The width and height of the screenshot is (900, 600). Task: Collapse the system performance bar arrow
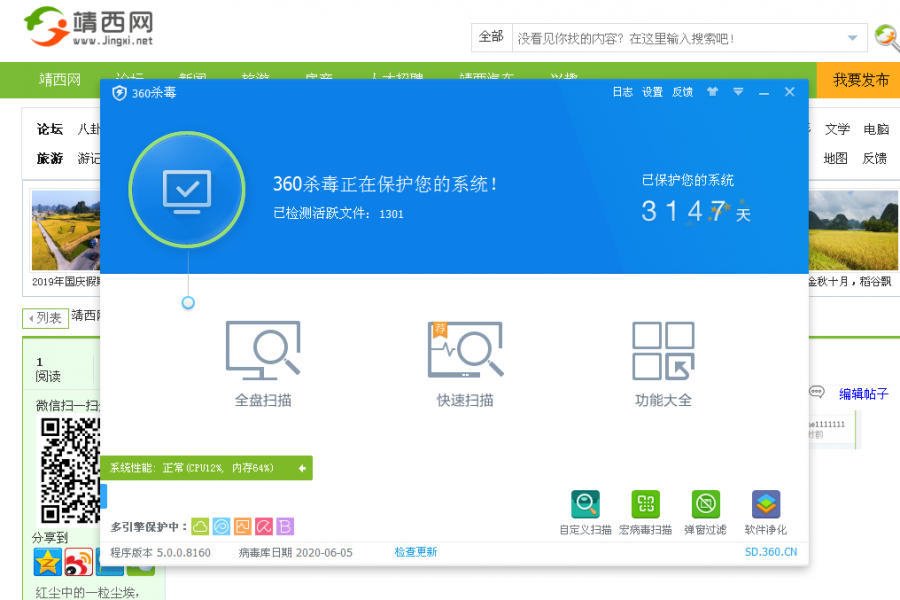(302, 469)
